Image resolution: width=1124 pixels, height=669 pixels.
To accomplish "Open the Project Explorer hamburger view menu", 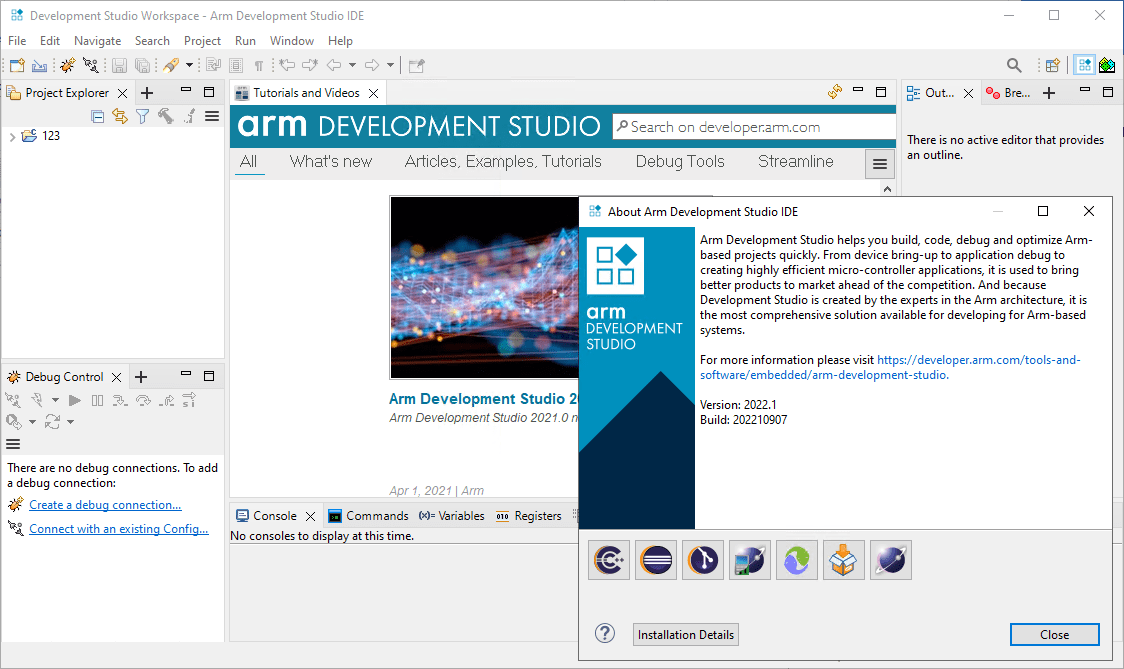I will 211,116.
